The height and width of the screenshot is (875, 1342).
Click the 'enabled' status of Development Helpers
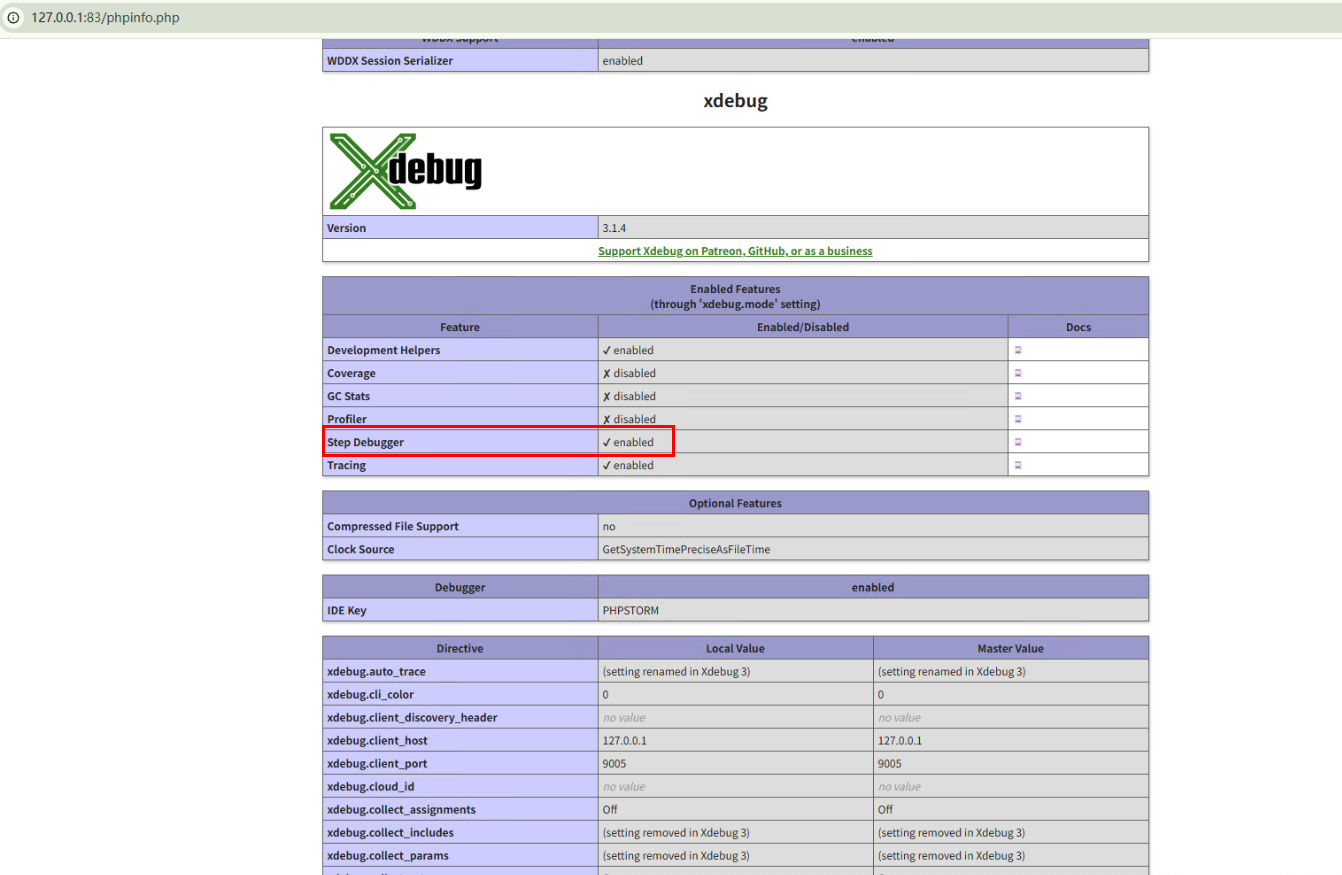[628, 350]
